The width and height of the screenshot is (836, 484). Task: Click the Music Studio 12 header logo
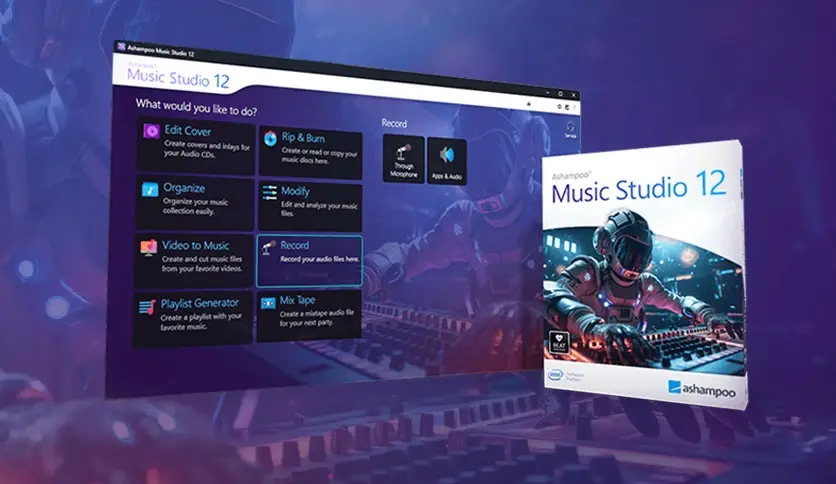(178, 77)
